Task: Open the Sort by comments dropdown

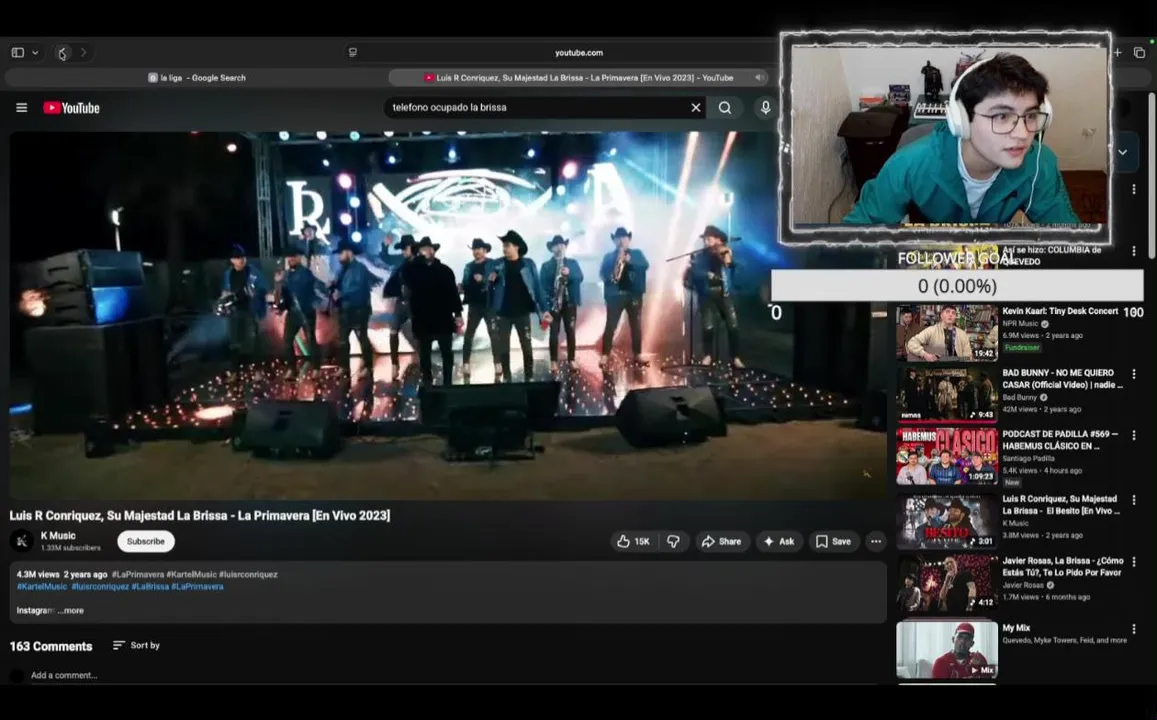Action: click(x=137, y=645)
